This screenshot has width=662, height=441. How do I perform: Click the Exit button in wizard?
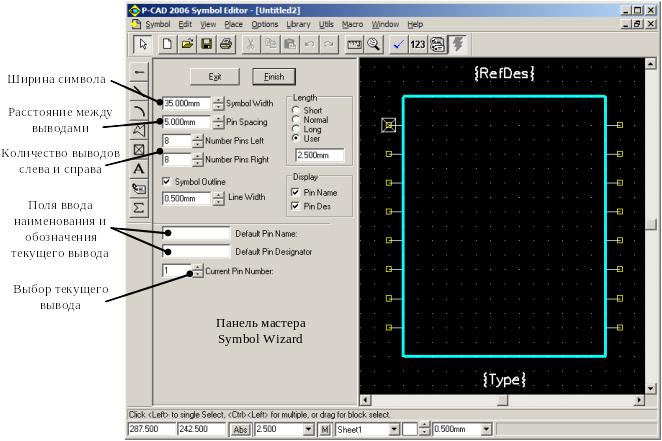pos(215,77)
